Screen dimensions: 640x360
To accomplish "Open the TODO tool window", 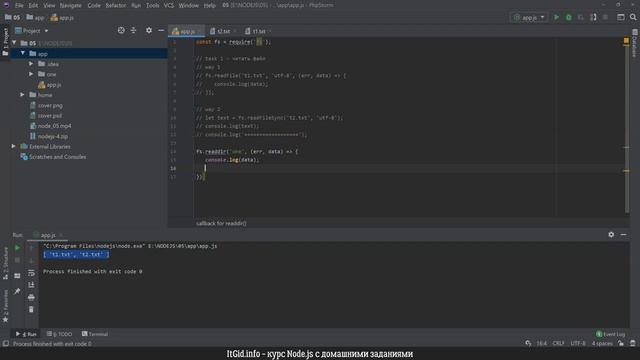I will [60, 334].
